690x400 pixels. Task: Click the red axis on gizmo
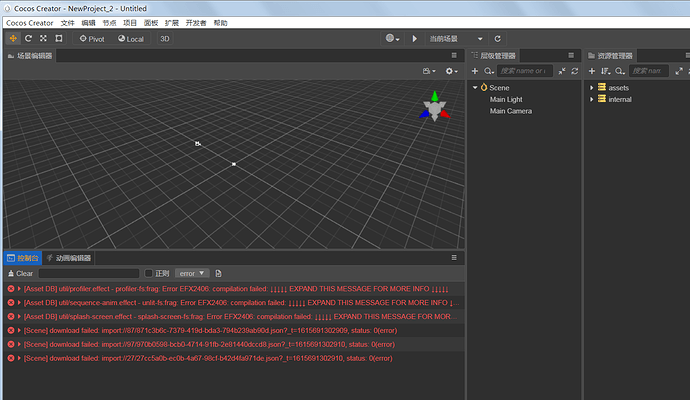445,114
